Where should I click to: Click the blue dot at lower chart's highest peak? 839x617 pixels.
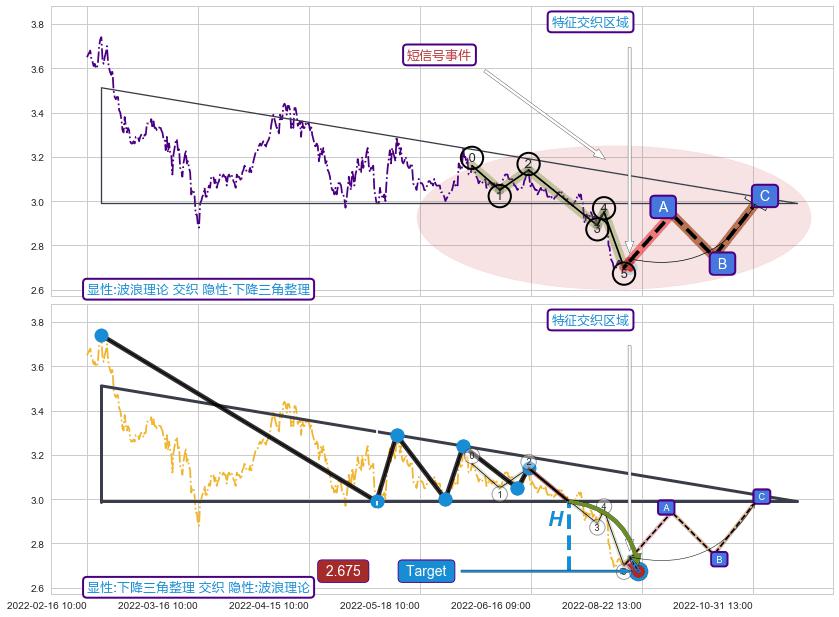pos(101,335)
